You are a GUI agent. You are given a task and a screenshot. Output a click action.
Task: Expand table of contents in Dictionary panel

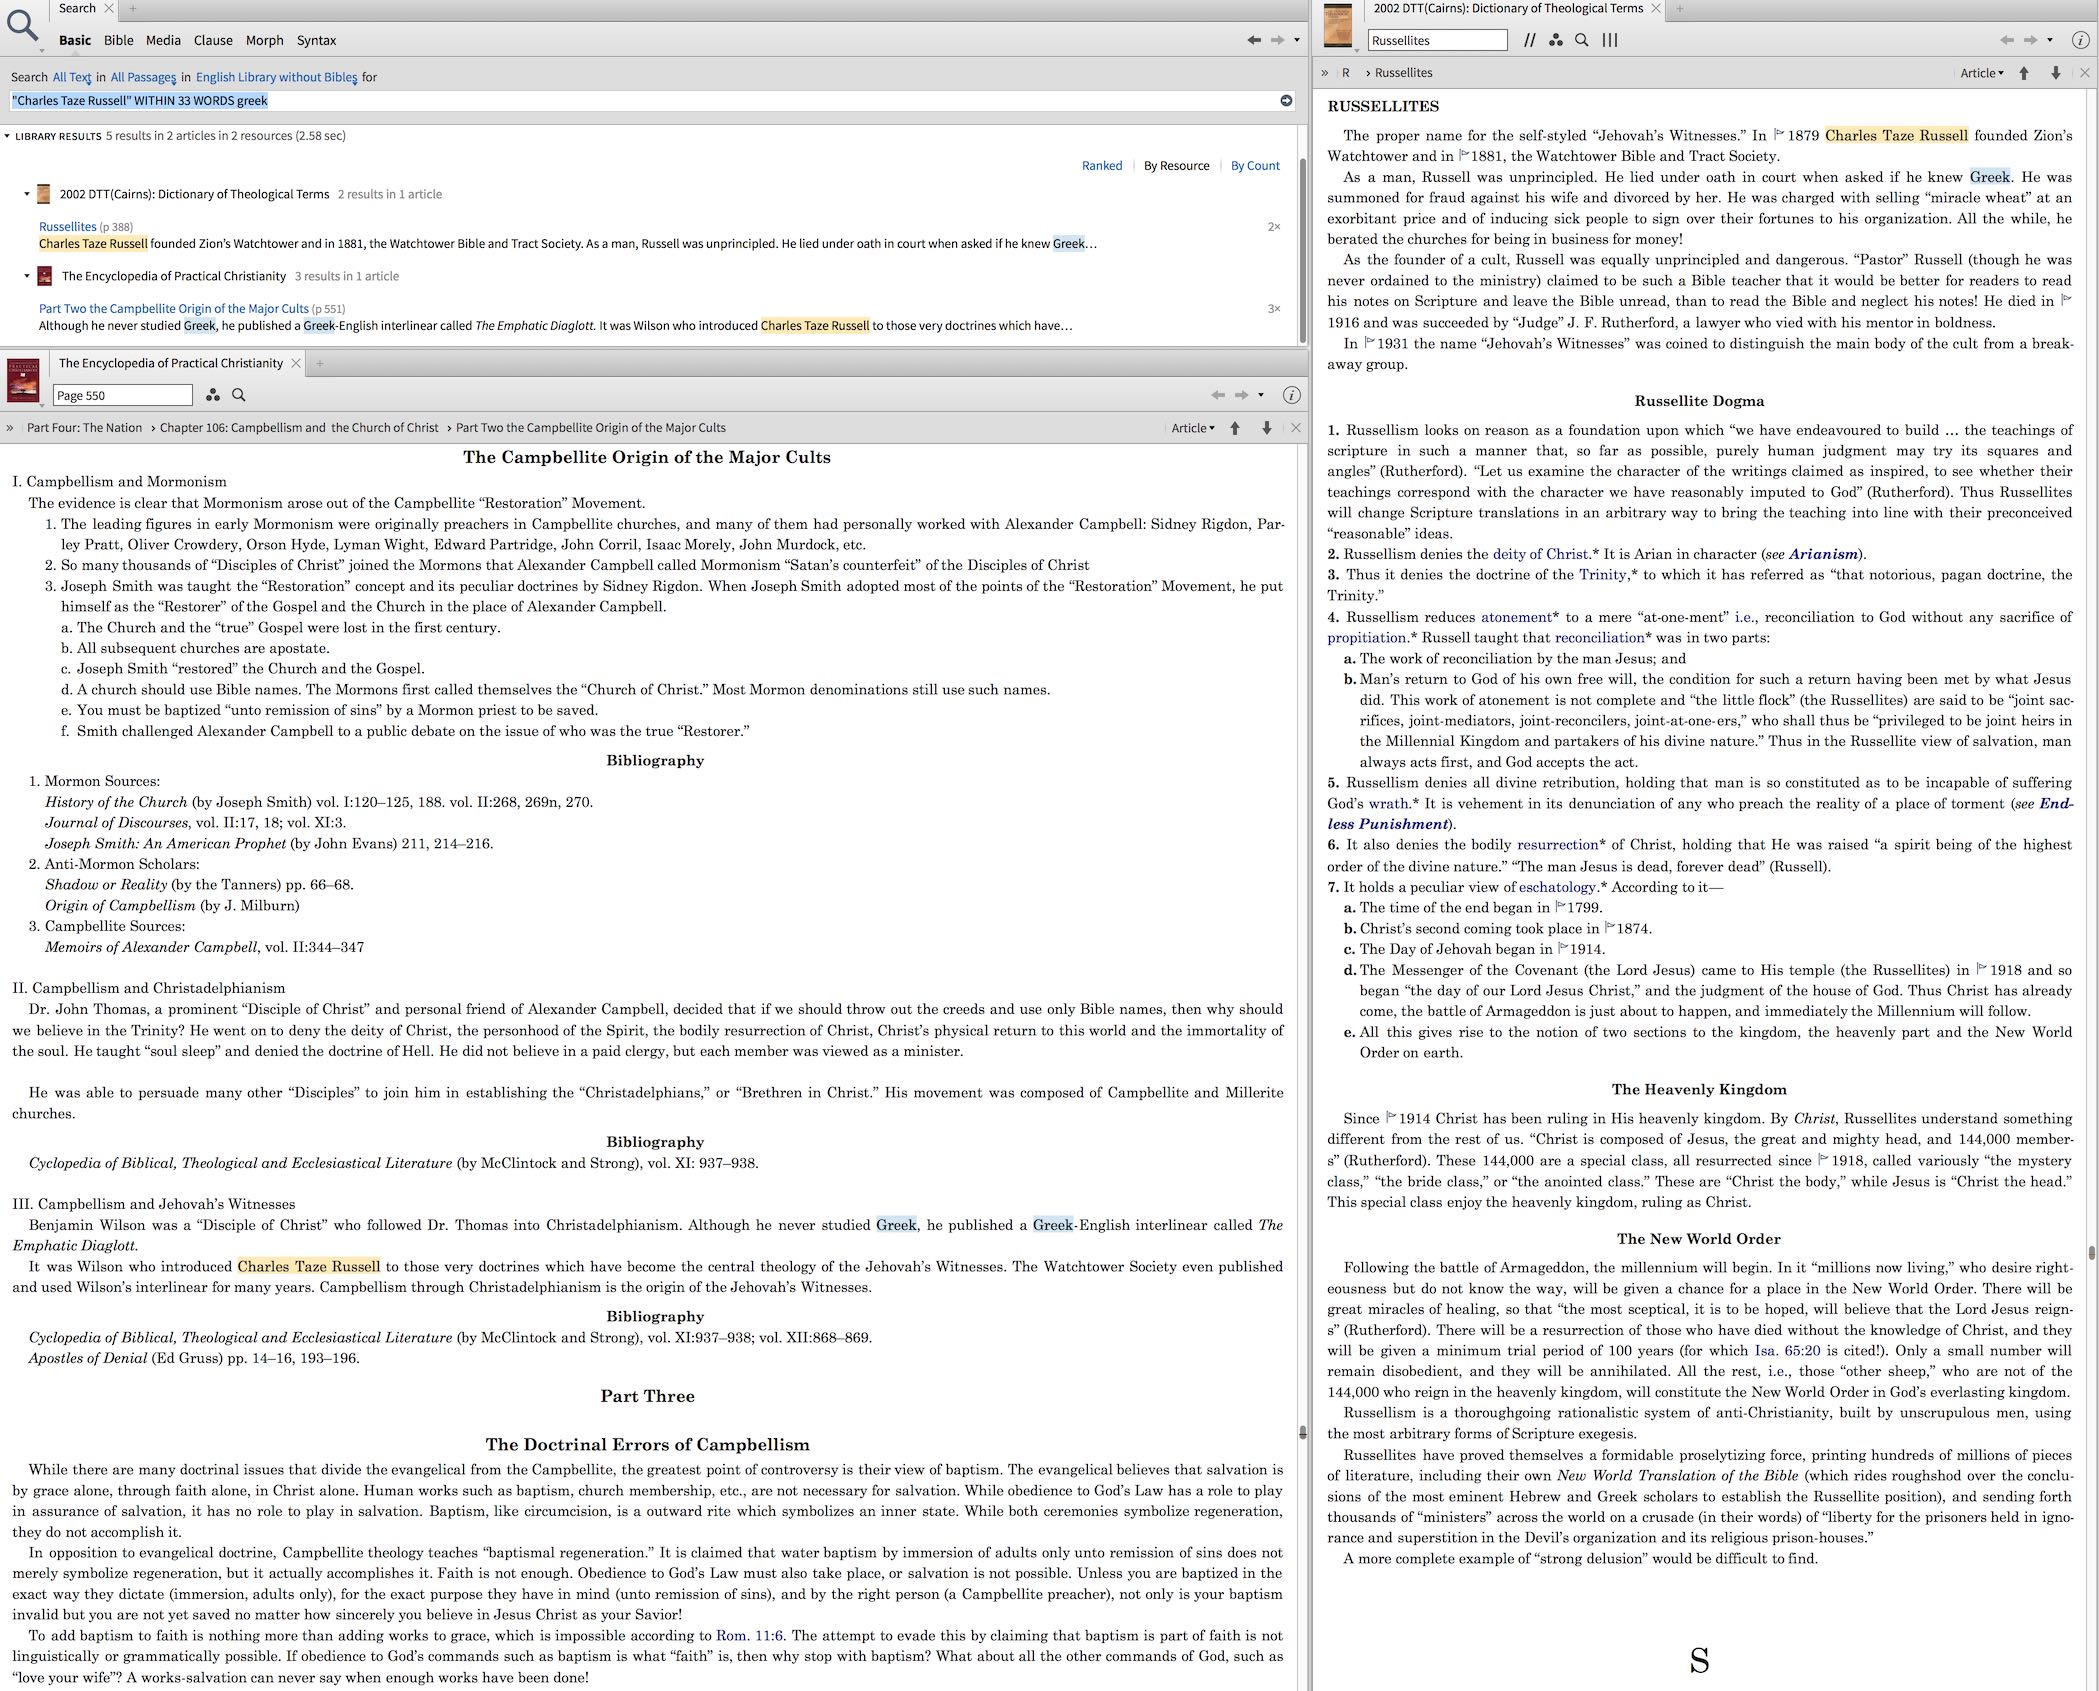coord(1325,73)
